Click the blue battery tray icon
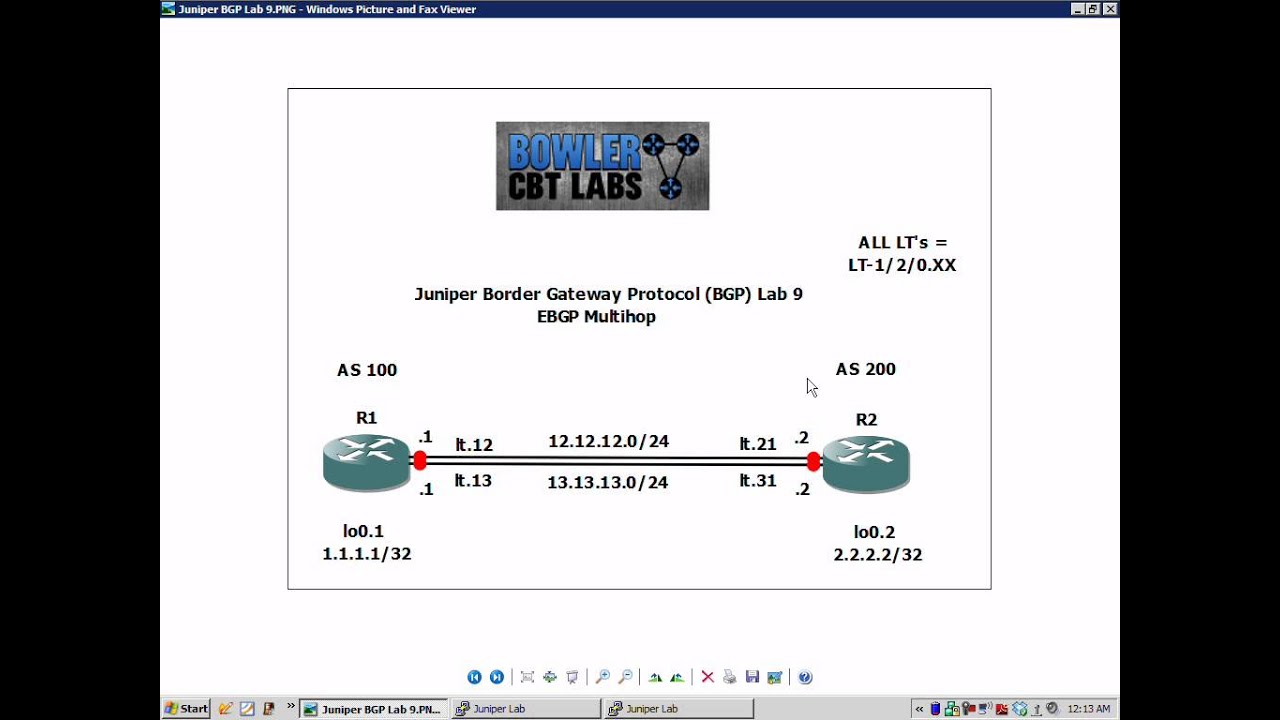This screenshot has height=720, width=1280. [x=936, y=709]
